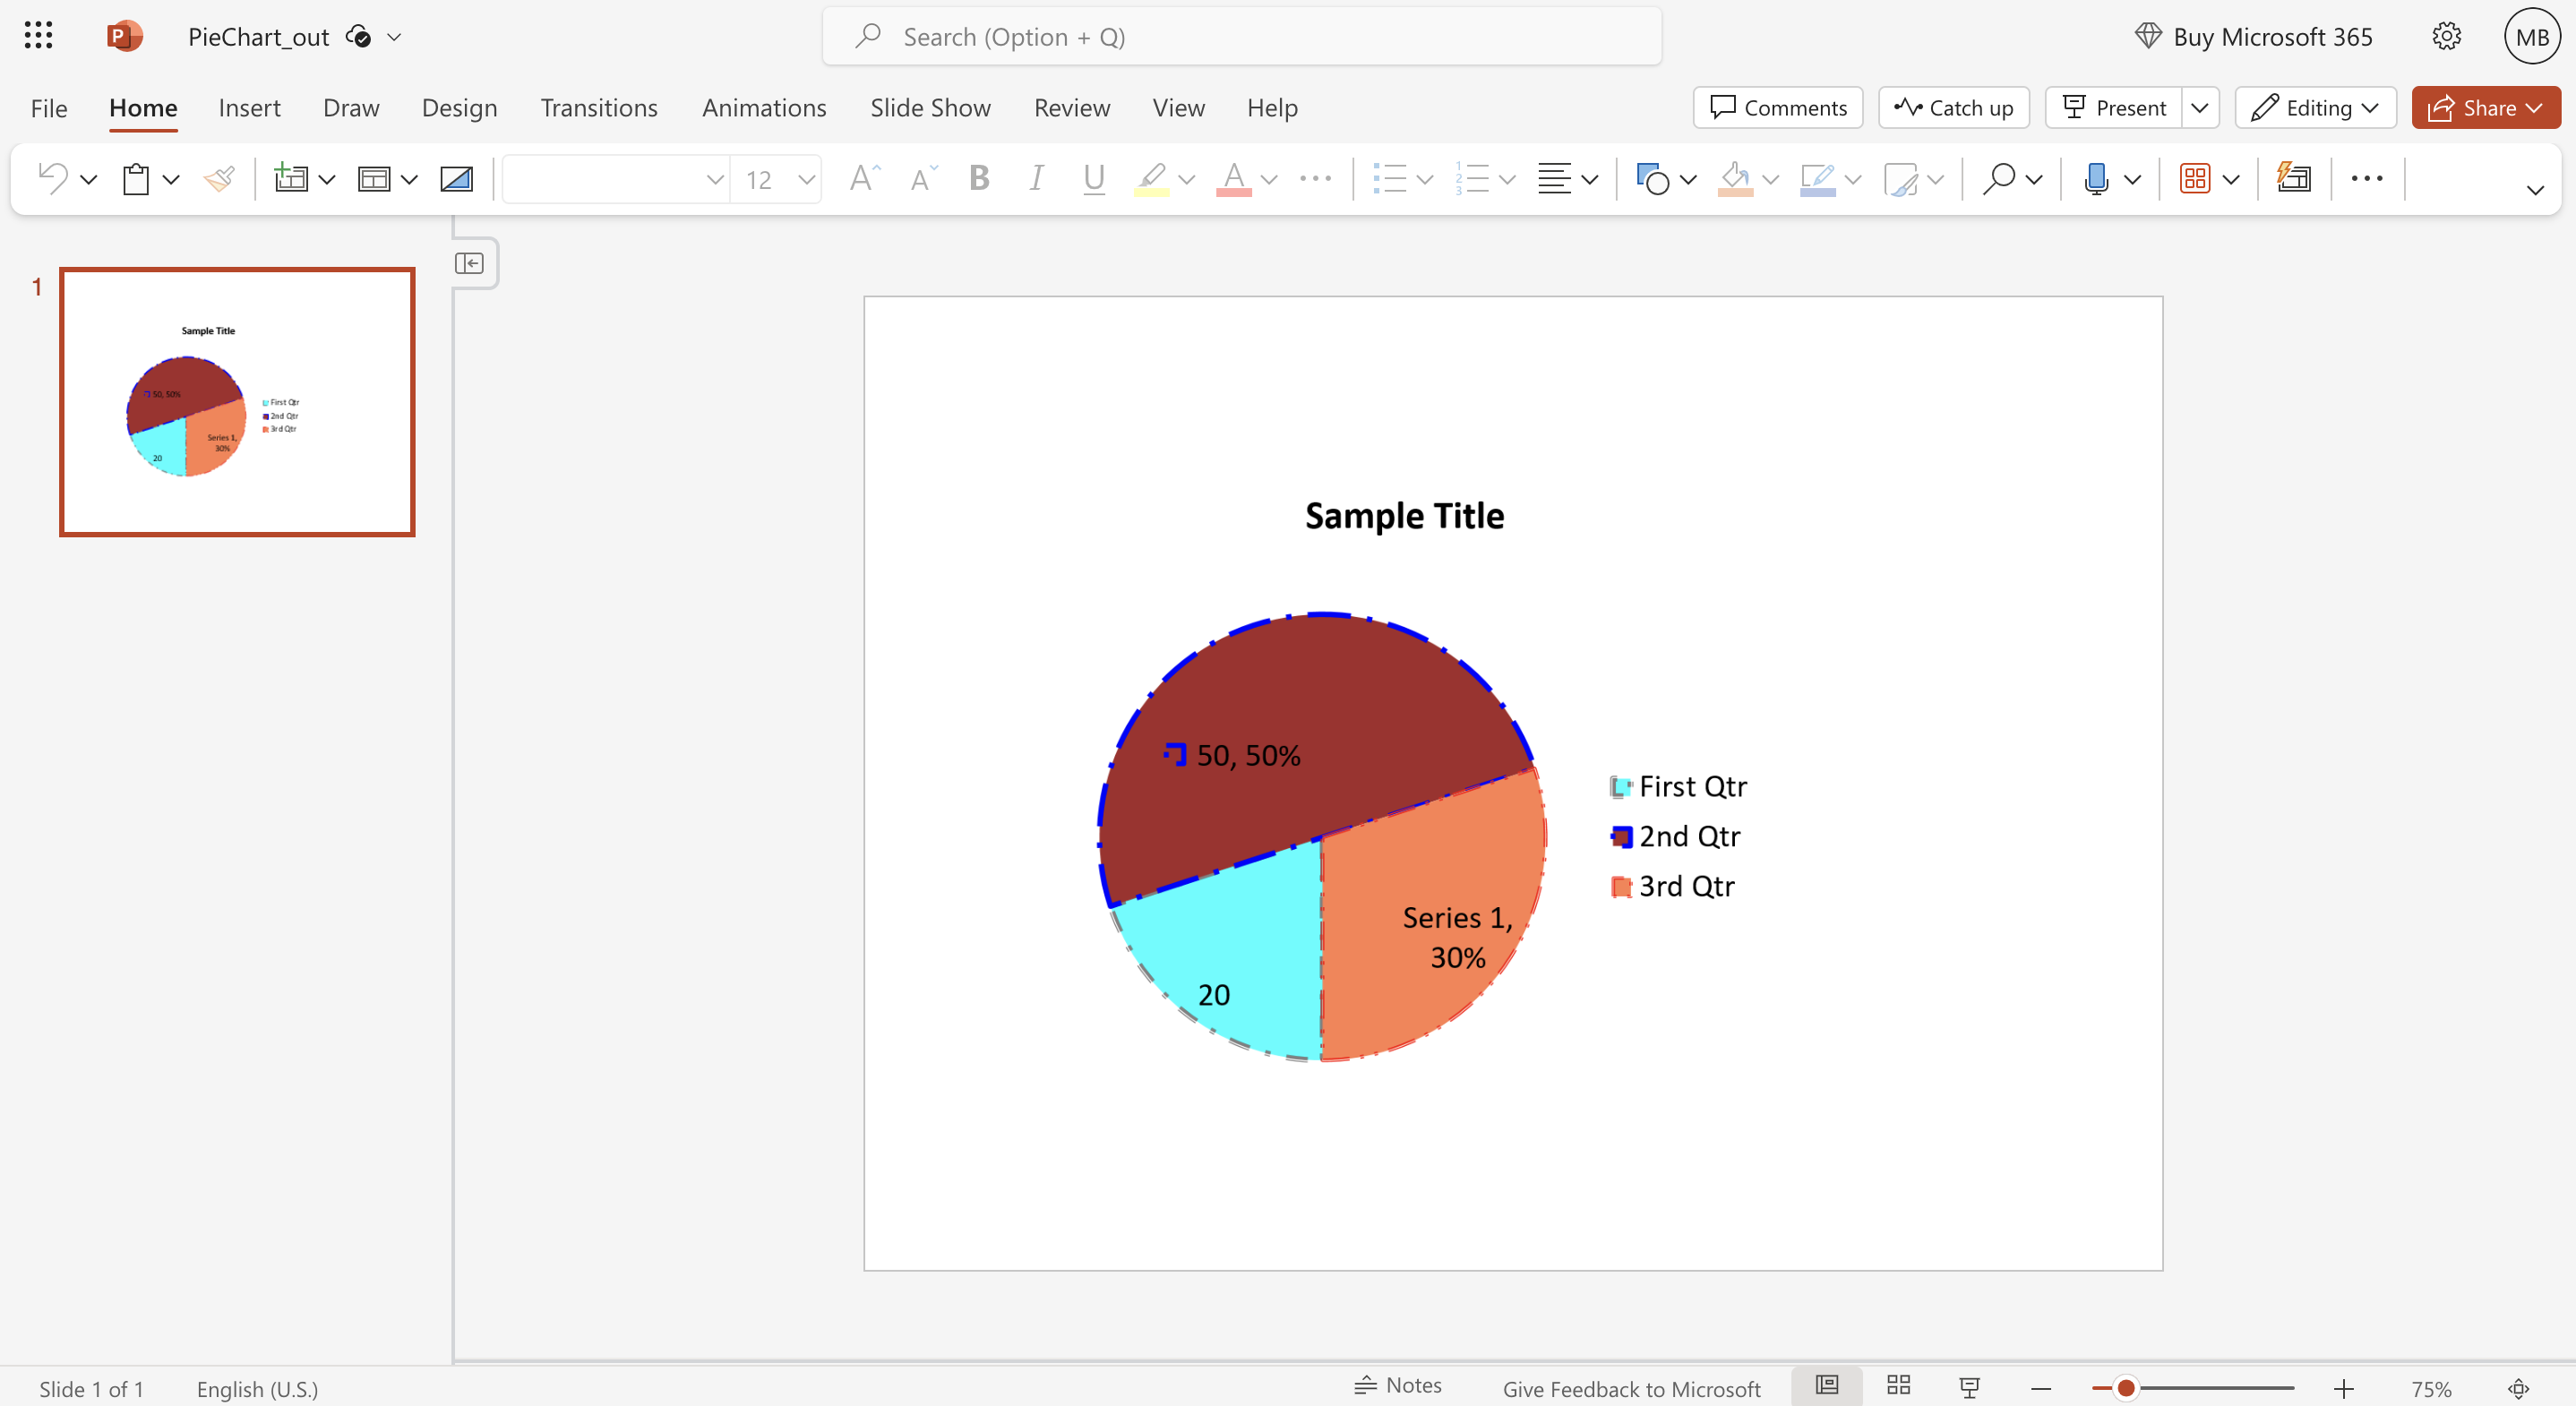2576x1406 pixels.
Task: Click the Comments button
Action: click(1777, 108)
